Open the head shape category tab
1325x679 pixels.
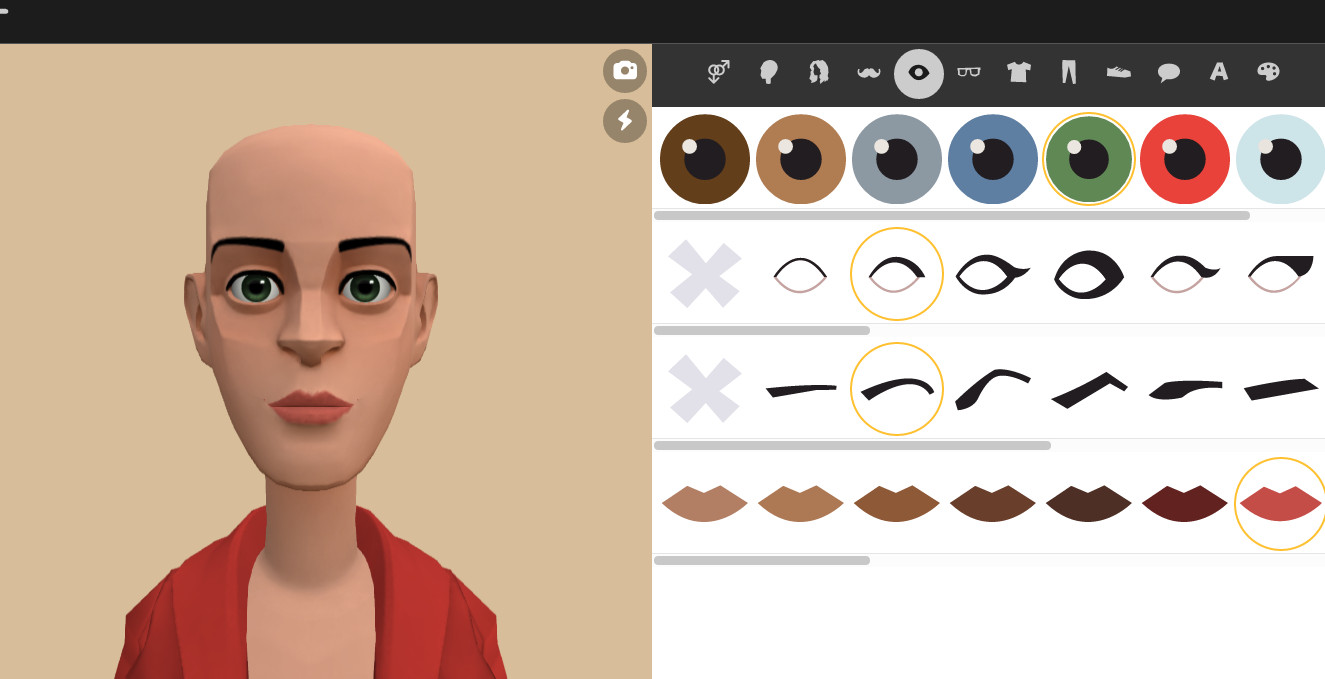(768, 72)
